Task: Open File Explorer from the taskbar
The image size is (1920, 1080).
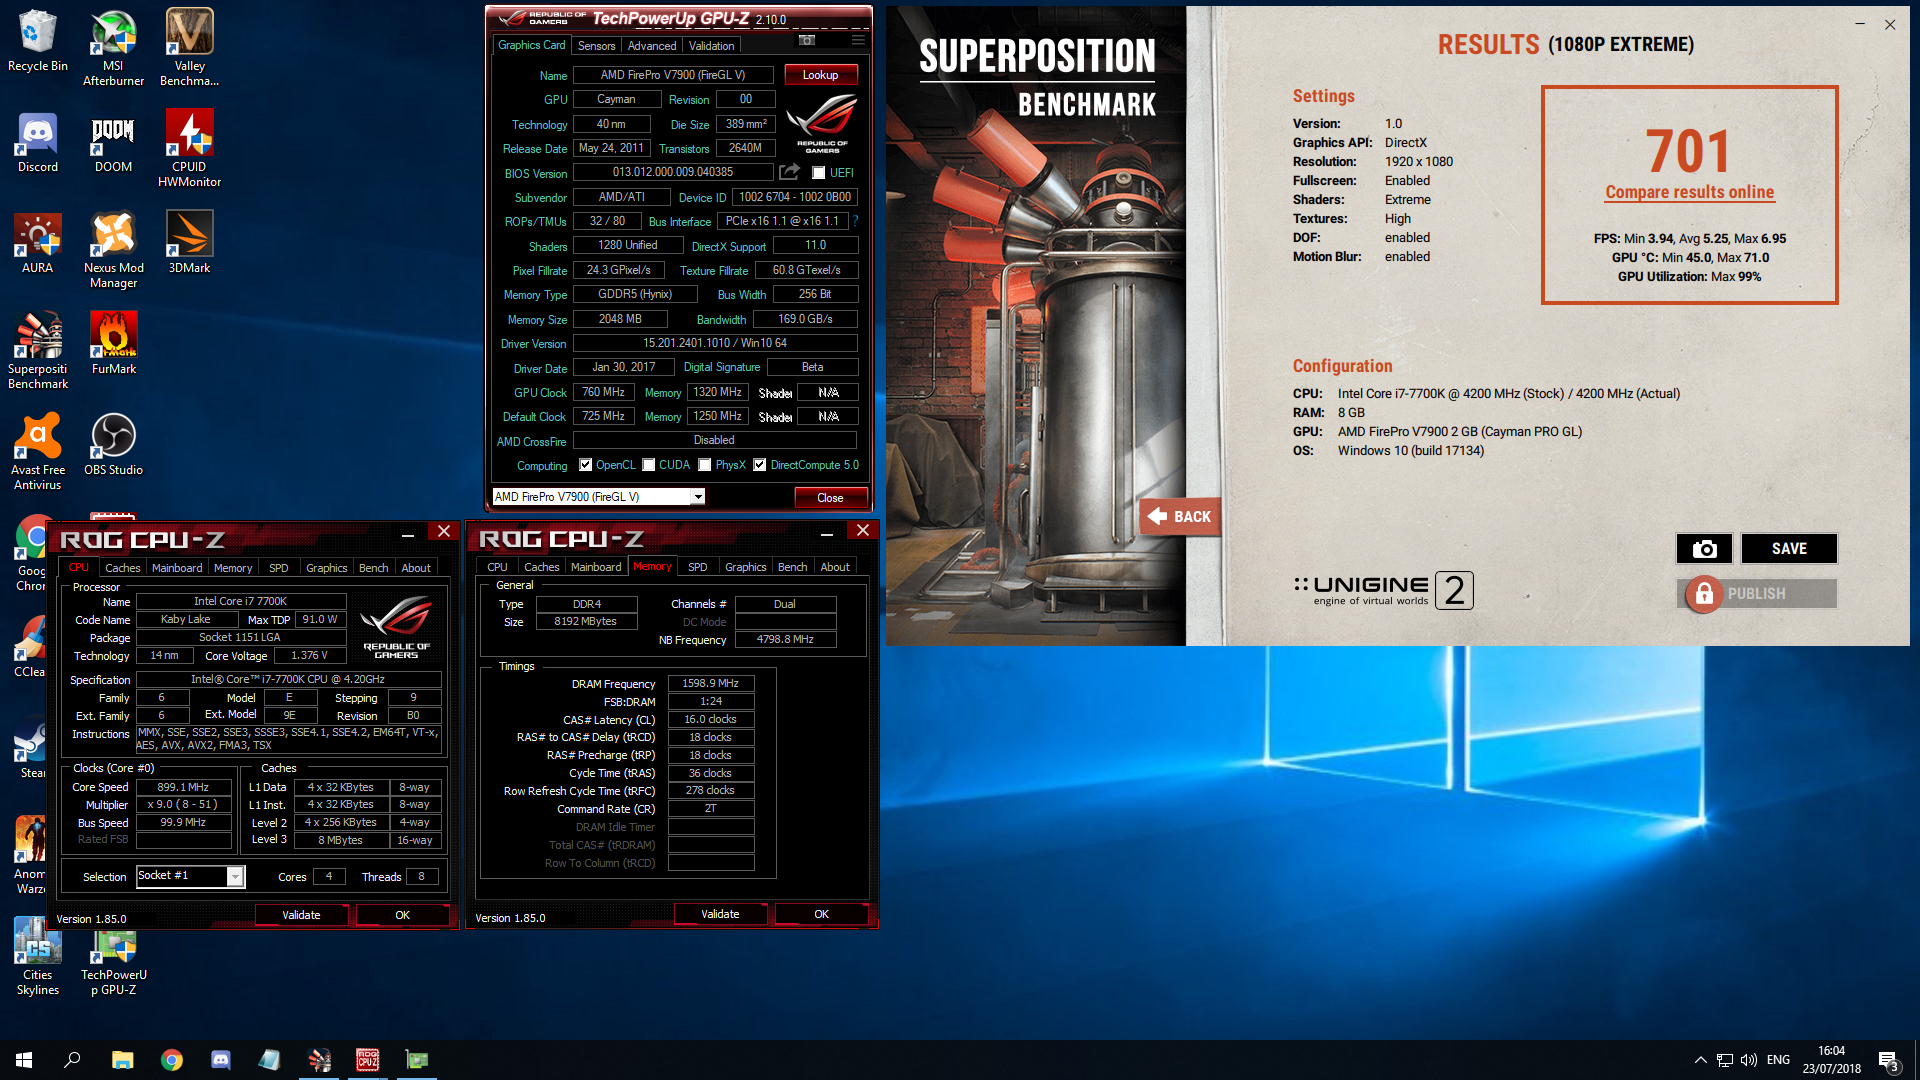Action: coord(122,1060)
